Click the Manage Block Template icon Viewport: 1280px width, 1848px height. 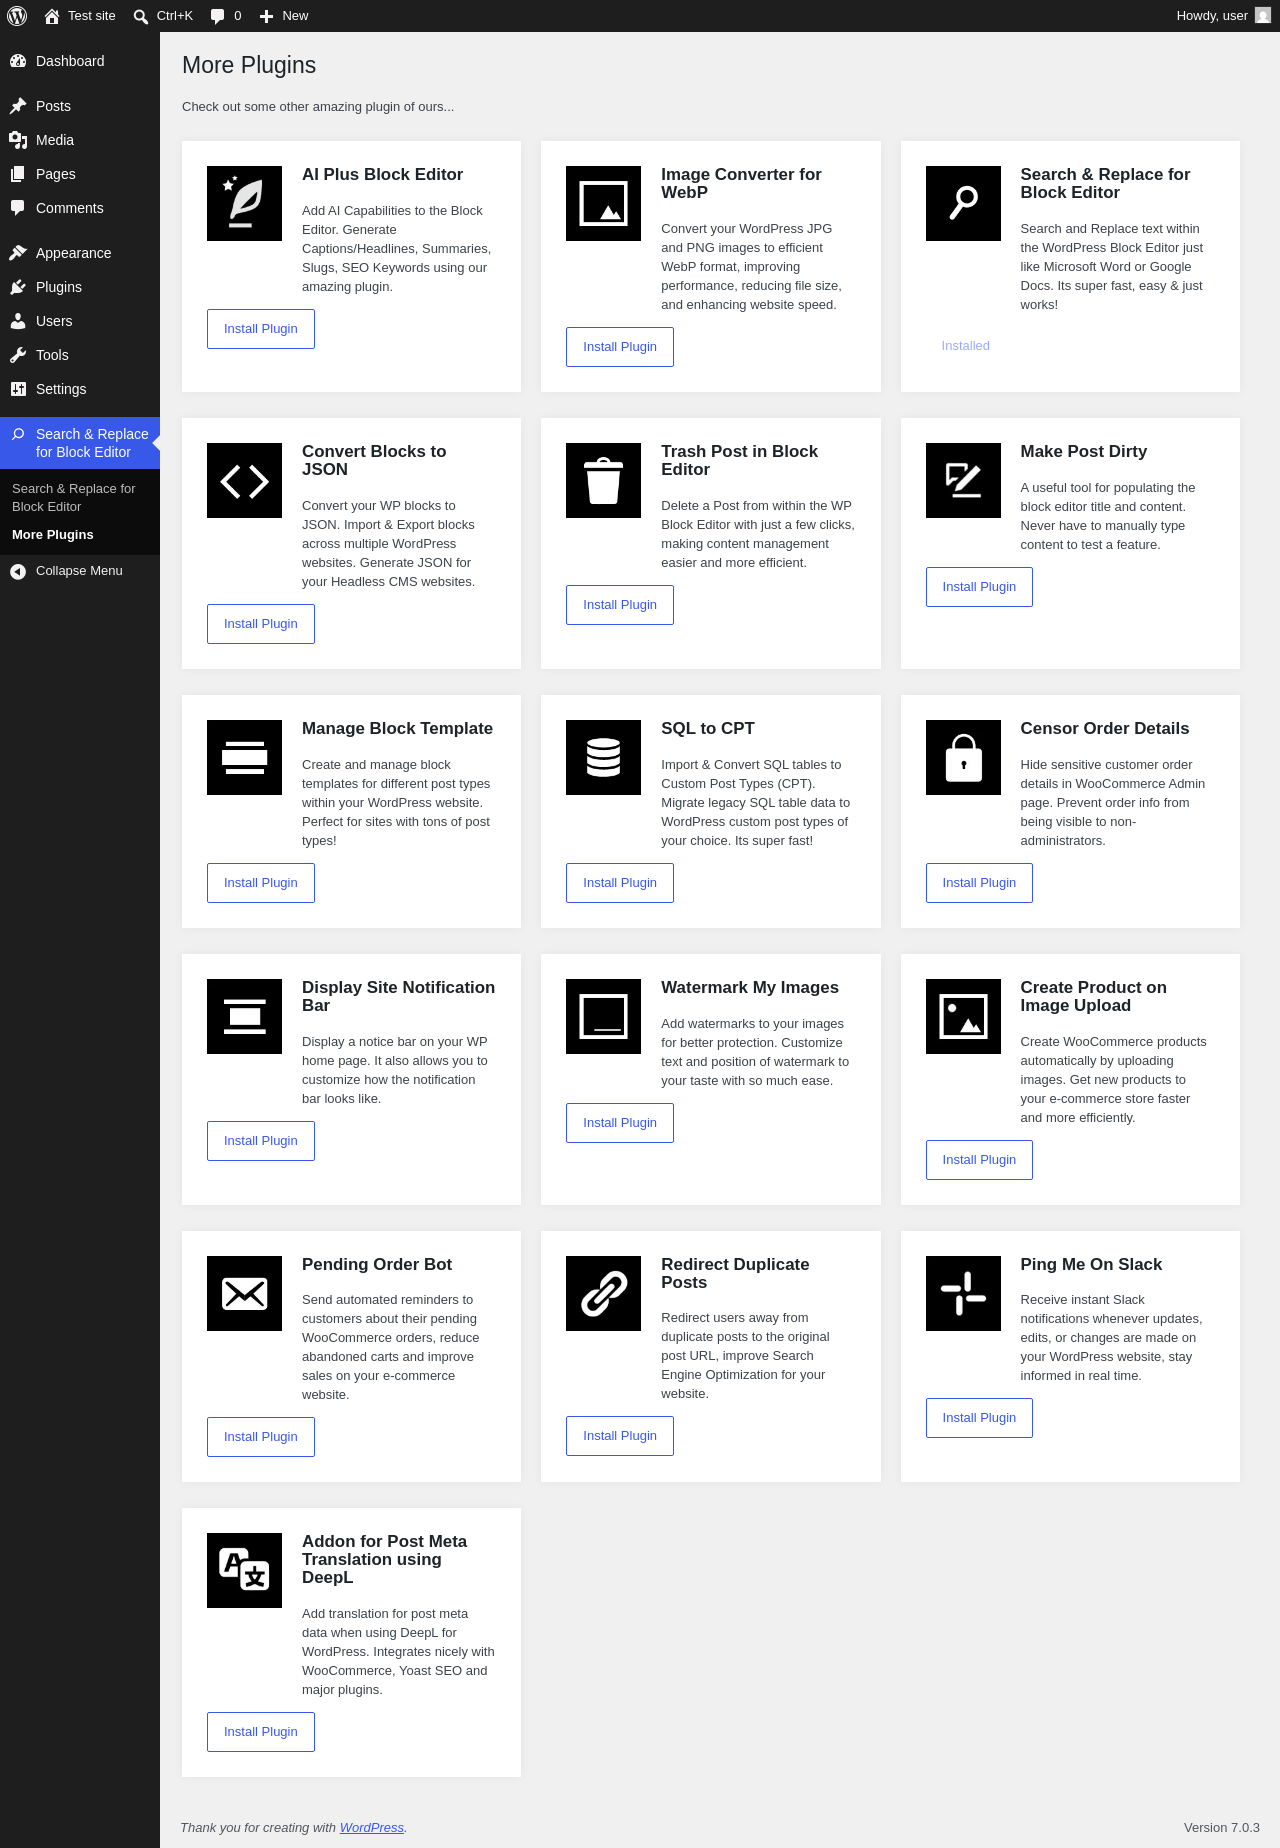click(x=244, y=757)
